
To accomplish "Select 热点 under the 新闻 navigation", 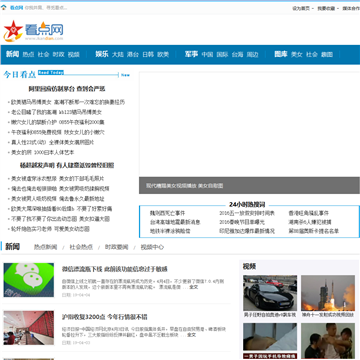I will pyautogui.click(x=28, y=55).
